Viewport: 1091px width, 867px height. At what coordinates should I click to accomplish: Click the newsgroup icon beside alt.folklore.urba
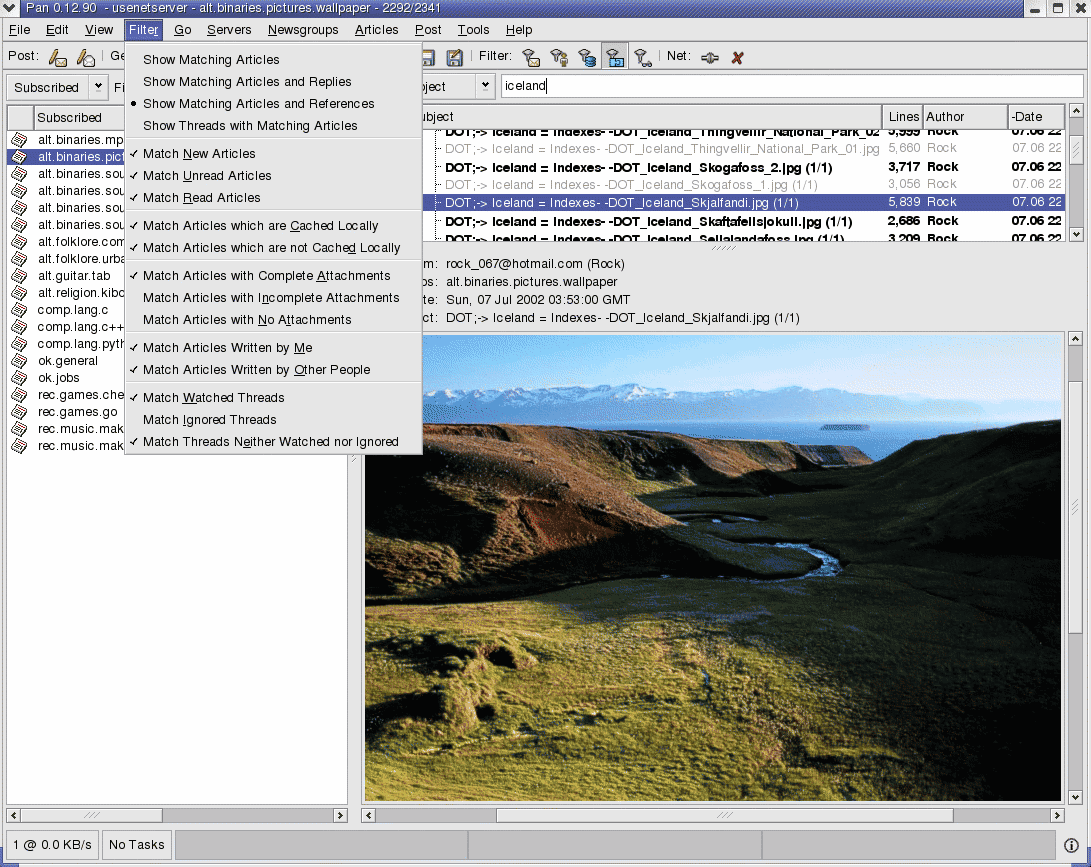click(19, 259)
